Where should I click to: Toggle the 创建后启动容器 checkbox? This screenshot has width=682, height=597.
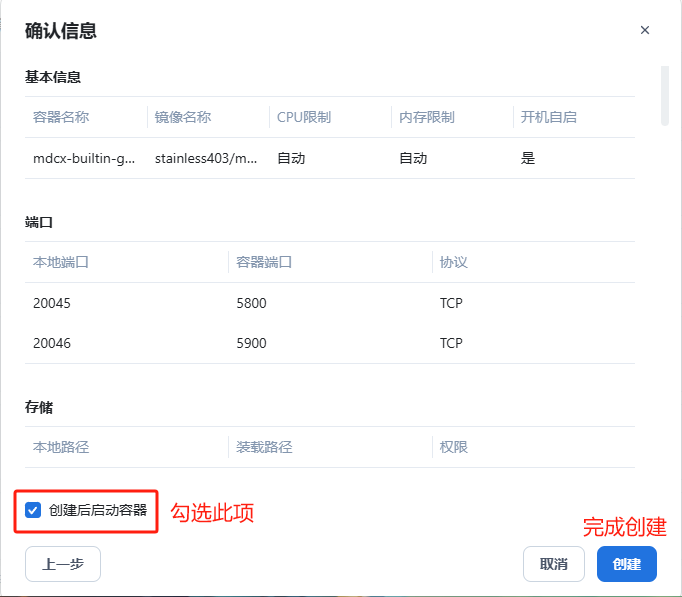click(x=33, y=510)
